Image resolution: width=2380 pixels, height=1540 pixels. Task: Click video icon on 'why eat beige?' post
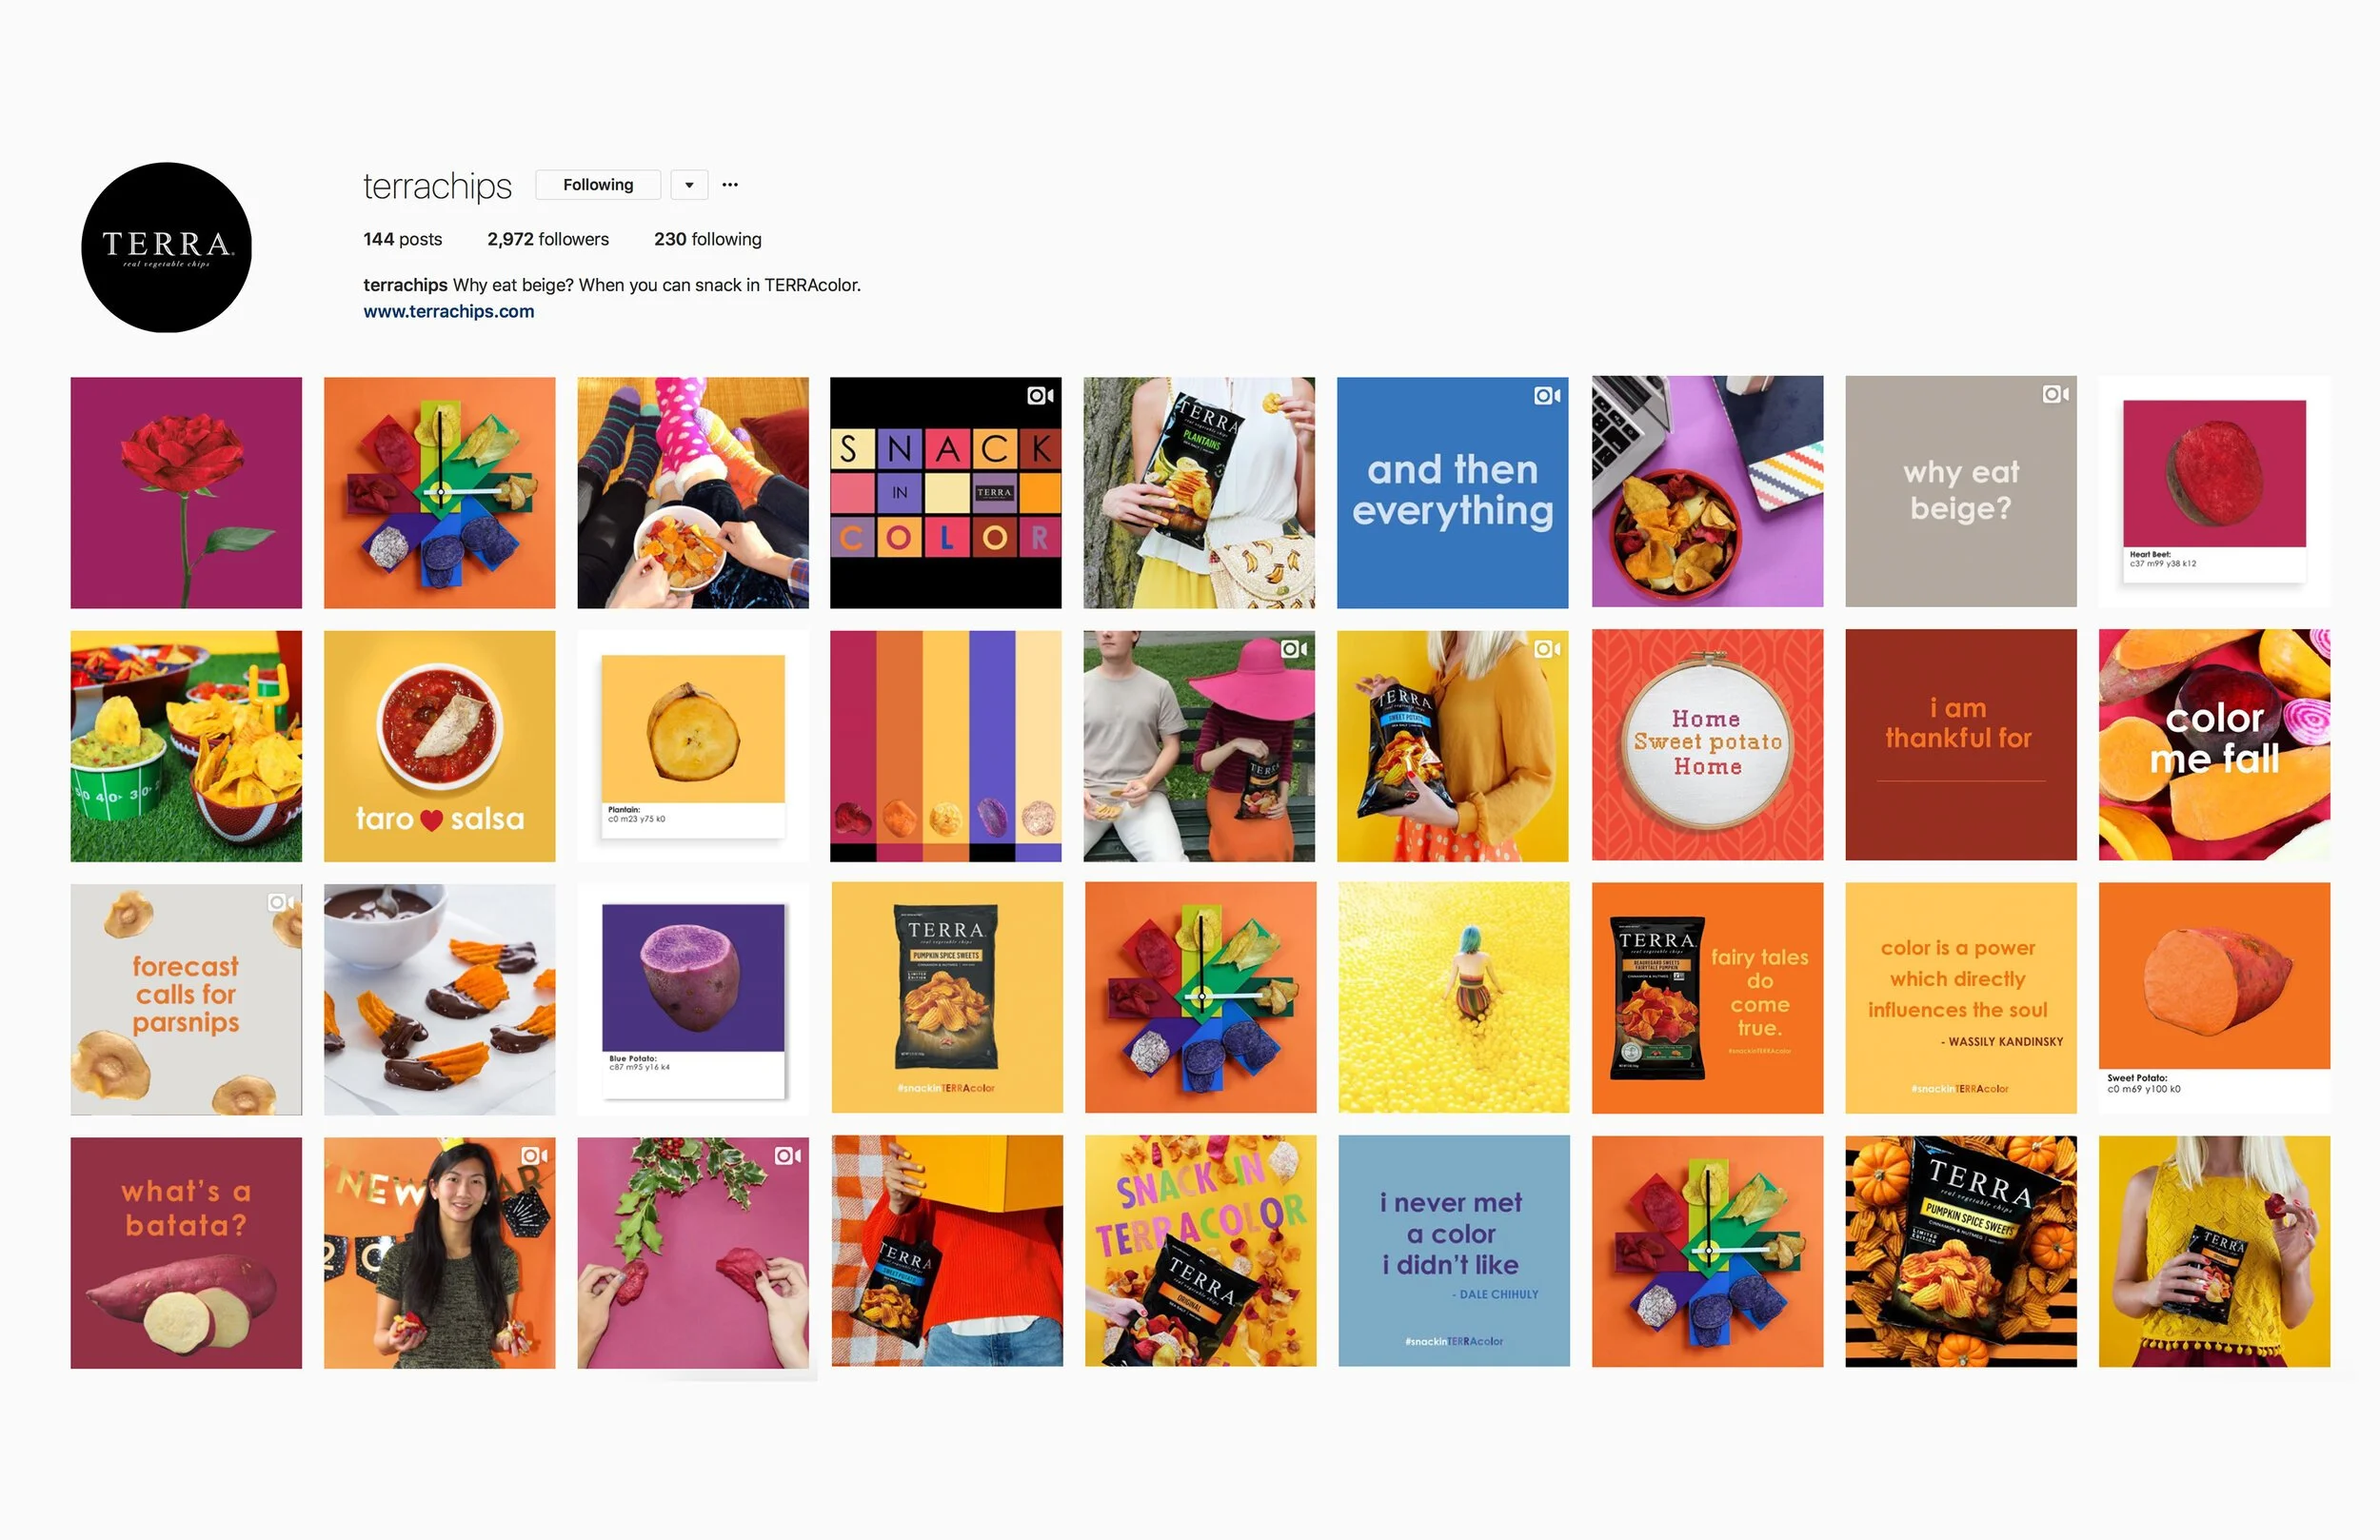(x=2055, y=395)
